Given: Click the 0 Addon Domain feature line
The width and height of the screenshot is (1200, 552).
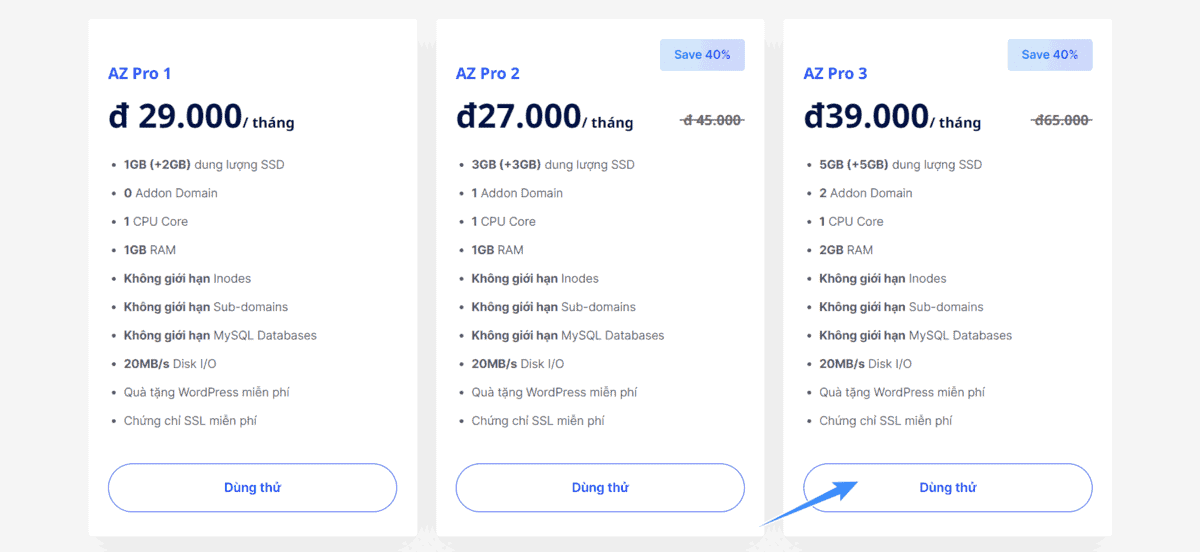Looking at the screenshot, I should pyautogui.click(x=171, y=193).
